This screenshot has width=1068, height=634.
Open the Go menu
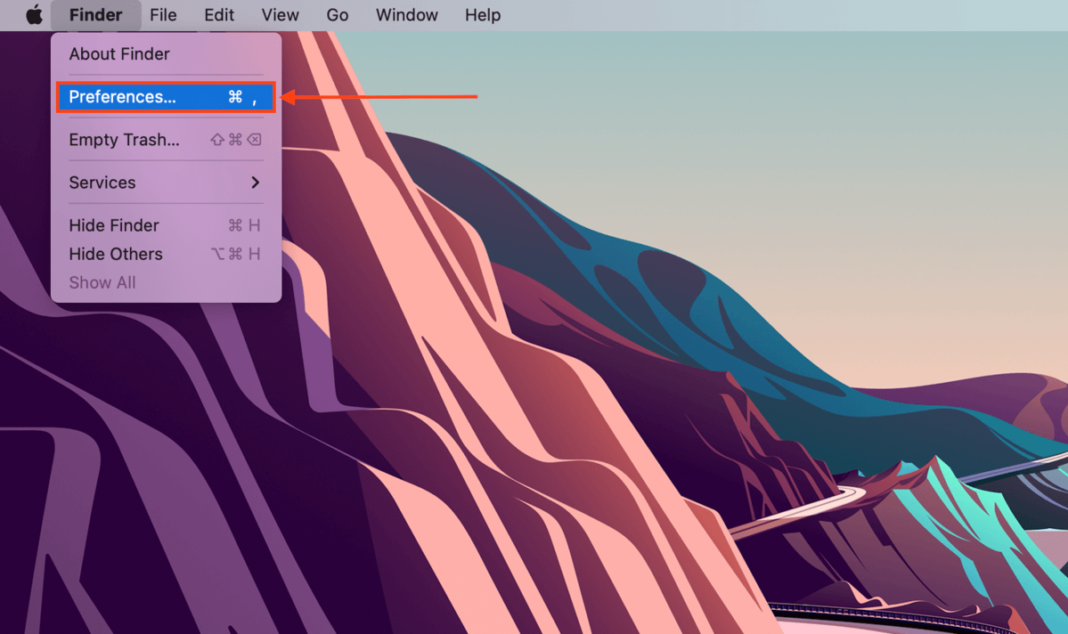[337, 15]
